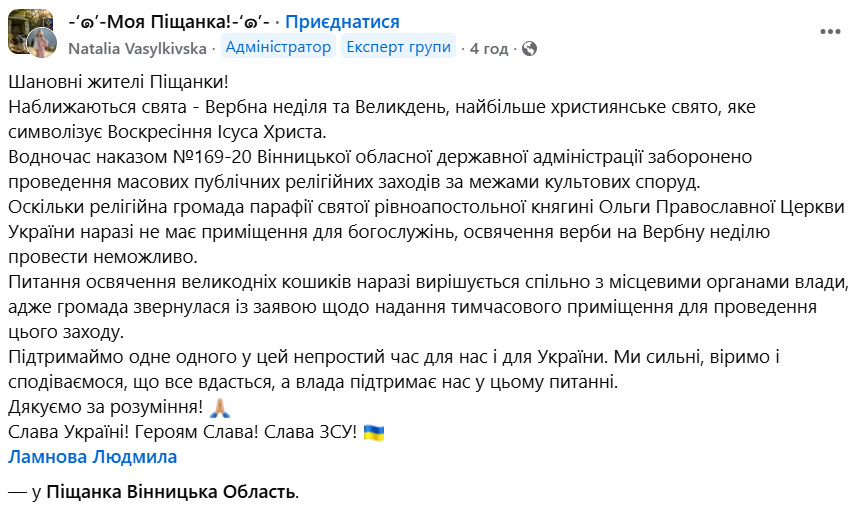
Task: Click the praying hands emoji
Action: coord(222,407)
